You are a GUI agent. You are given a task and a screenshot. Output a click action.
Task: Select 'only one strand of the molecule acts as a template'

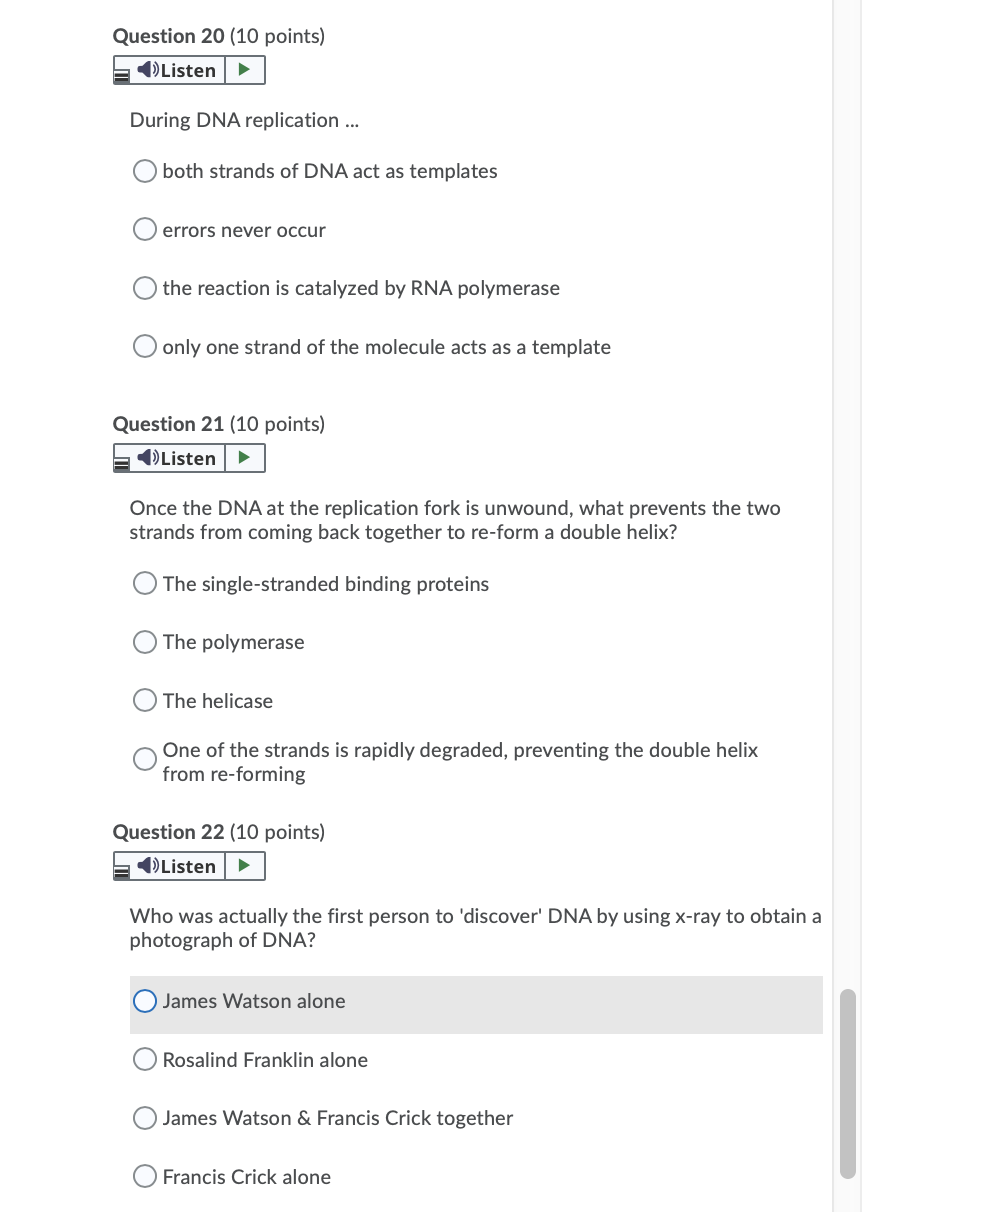point(144,346)
